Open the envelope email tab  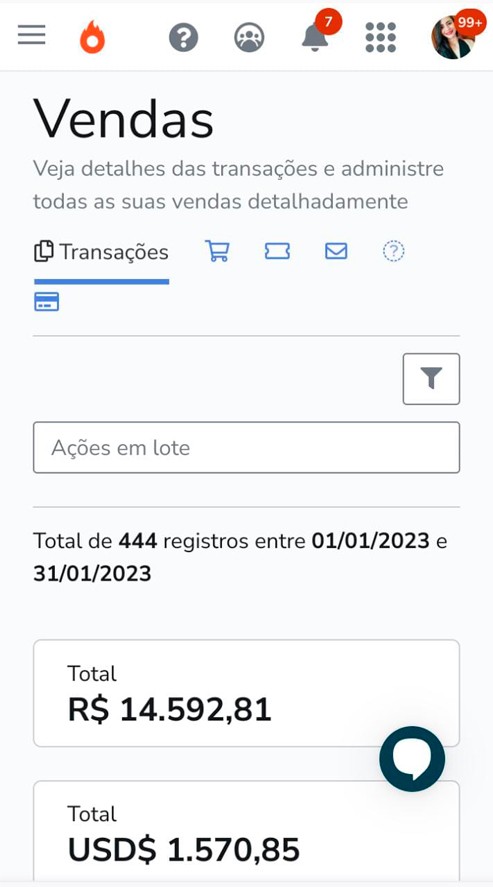click(x=336, y=251)
